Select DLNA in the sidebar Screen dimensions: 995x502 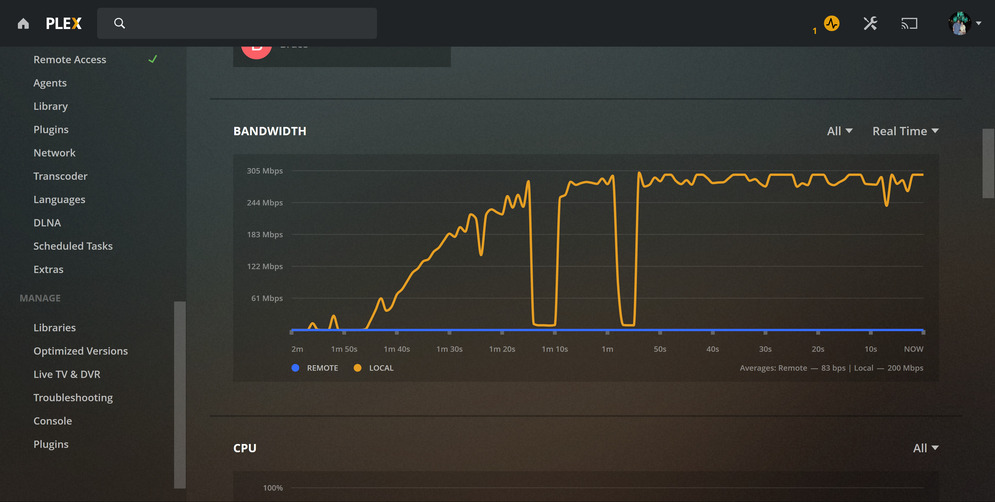coord(47,223)
